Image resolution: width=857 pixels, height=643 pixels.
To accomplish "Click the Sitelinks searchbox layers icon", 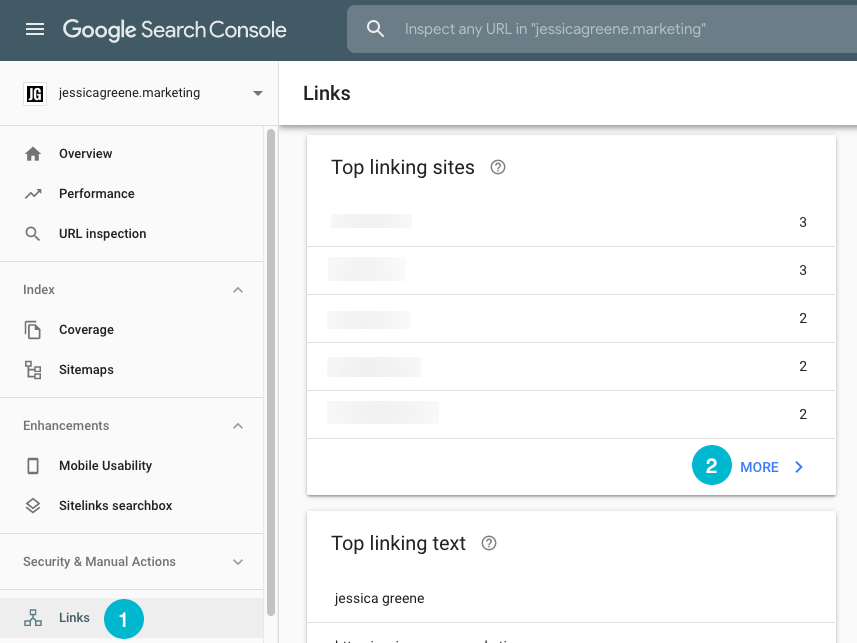I will 33,506.
